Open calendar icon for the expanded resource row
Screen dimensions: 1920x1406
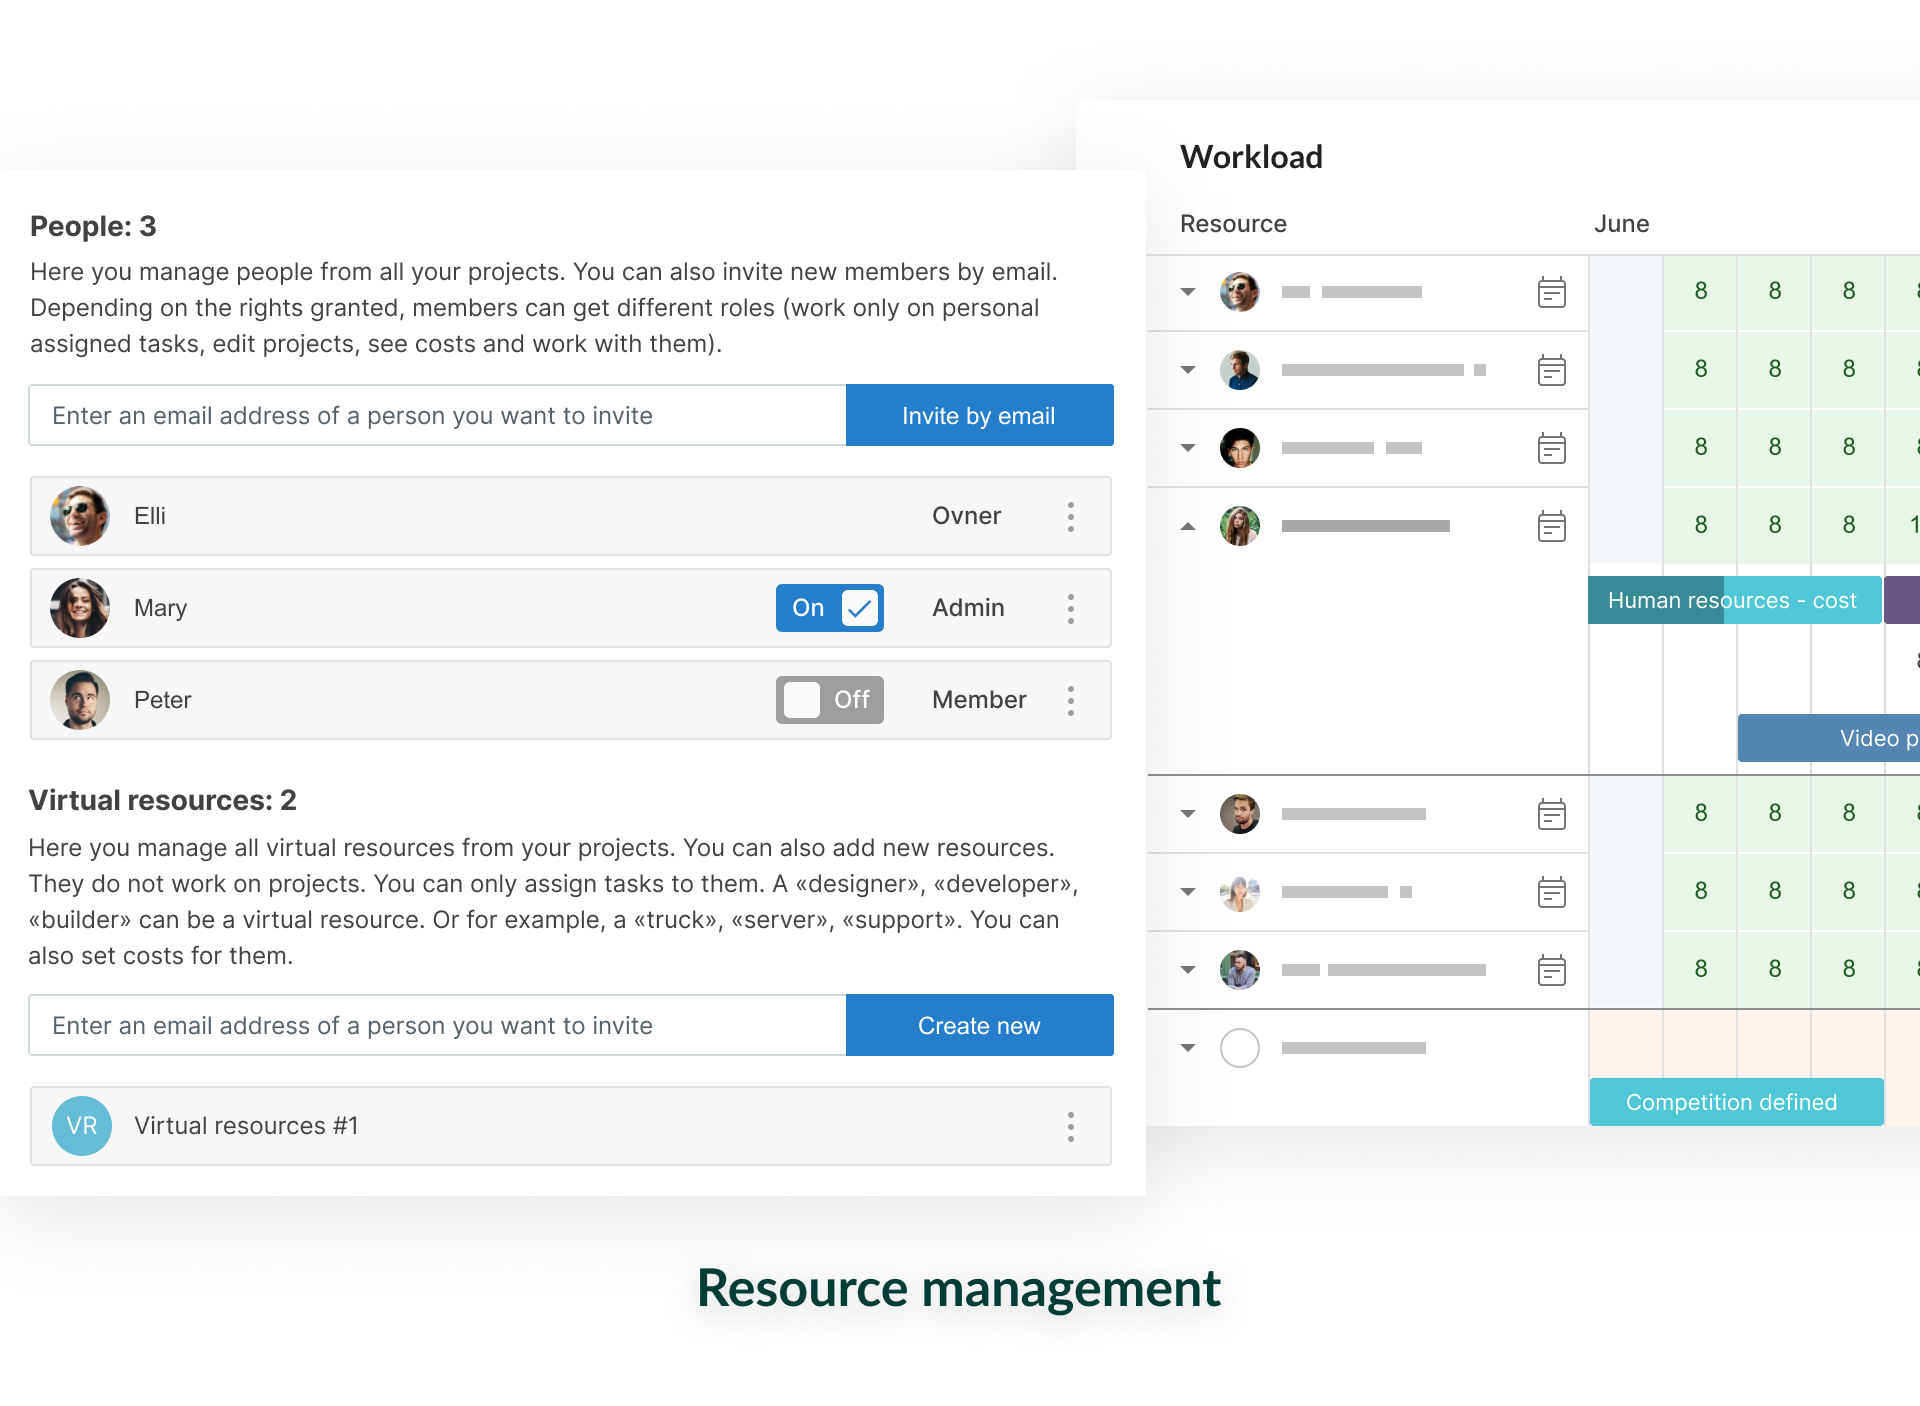1551,527
